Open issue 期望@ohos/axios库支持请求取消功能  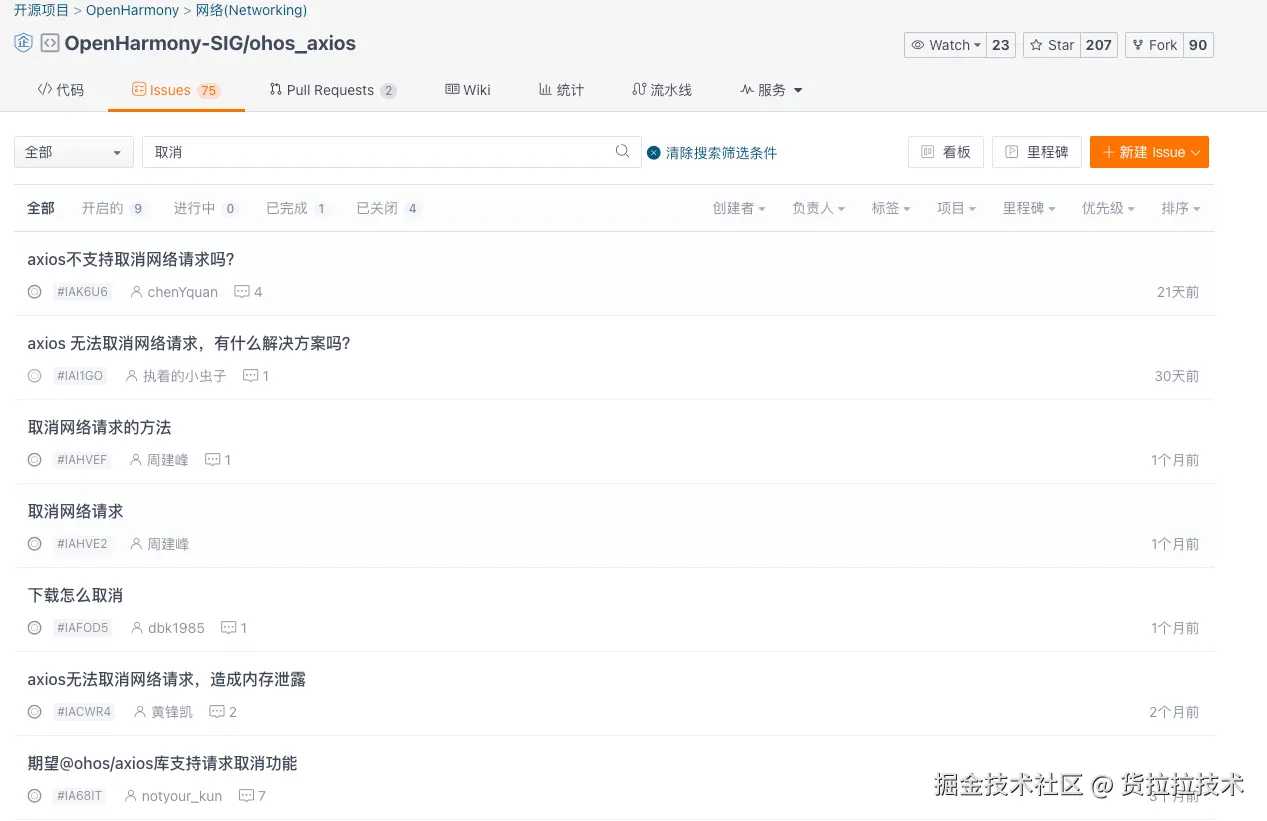coord(162,763)
